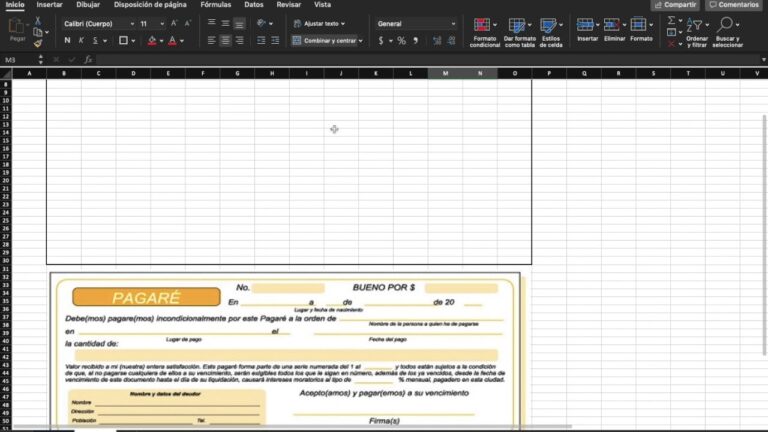Click the select-all corner triangle
The image size is (768, 432).
click(x=6, y=73)
